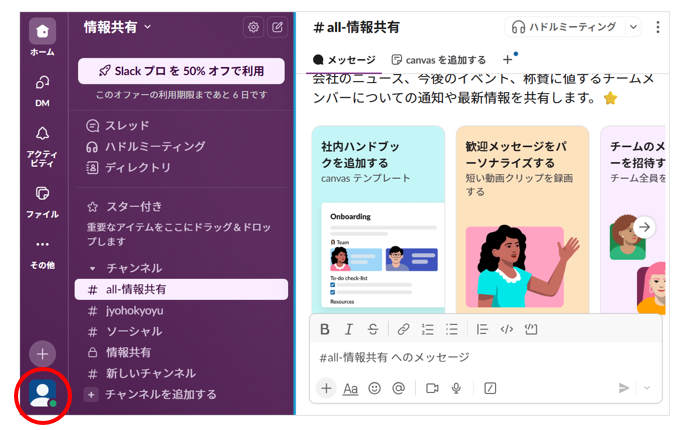Open ハドルミーティング in the sidebar list
This screenshot has height=430, width=680.
pyautogui.click(x=145, y=147)
